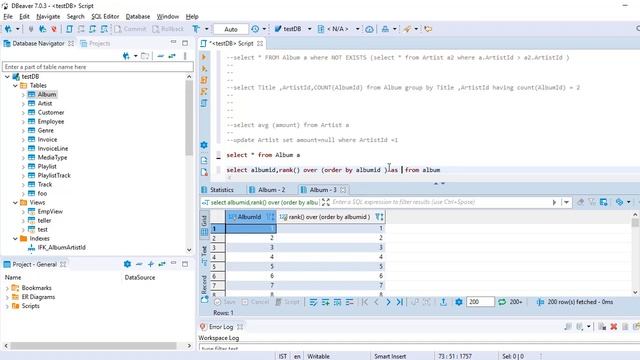Click the Rollback toolbar button
This screenshot has height=360, width=640.
click(168, 29)
